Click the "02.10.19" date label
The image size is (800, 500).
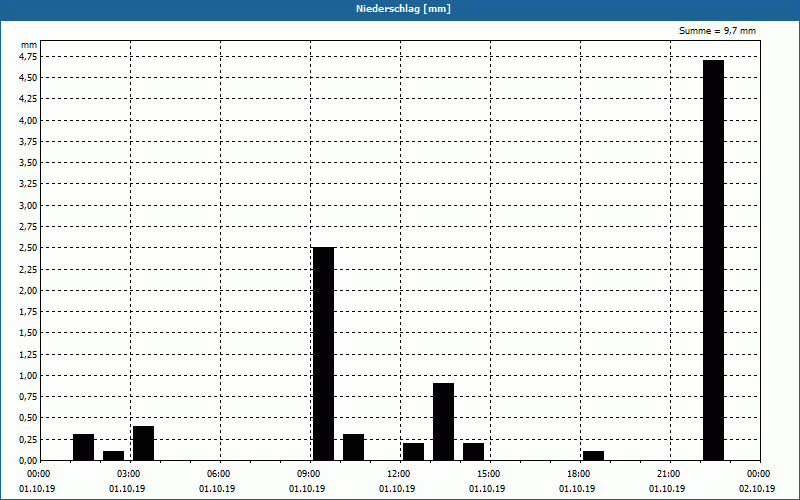tap(757, 489)
